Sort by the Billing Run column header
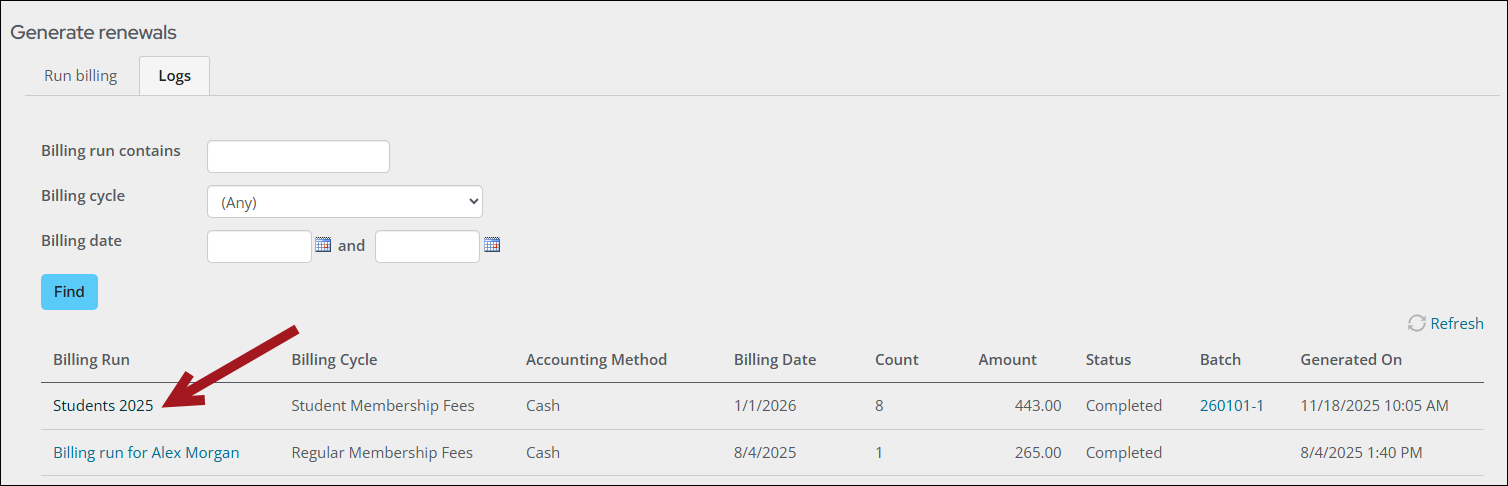The width and height of the screenshot is (1508, 486). pyautogui.click(x=91, y=360)
